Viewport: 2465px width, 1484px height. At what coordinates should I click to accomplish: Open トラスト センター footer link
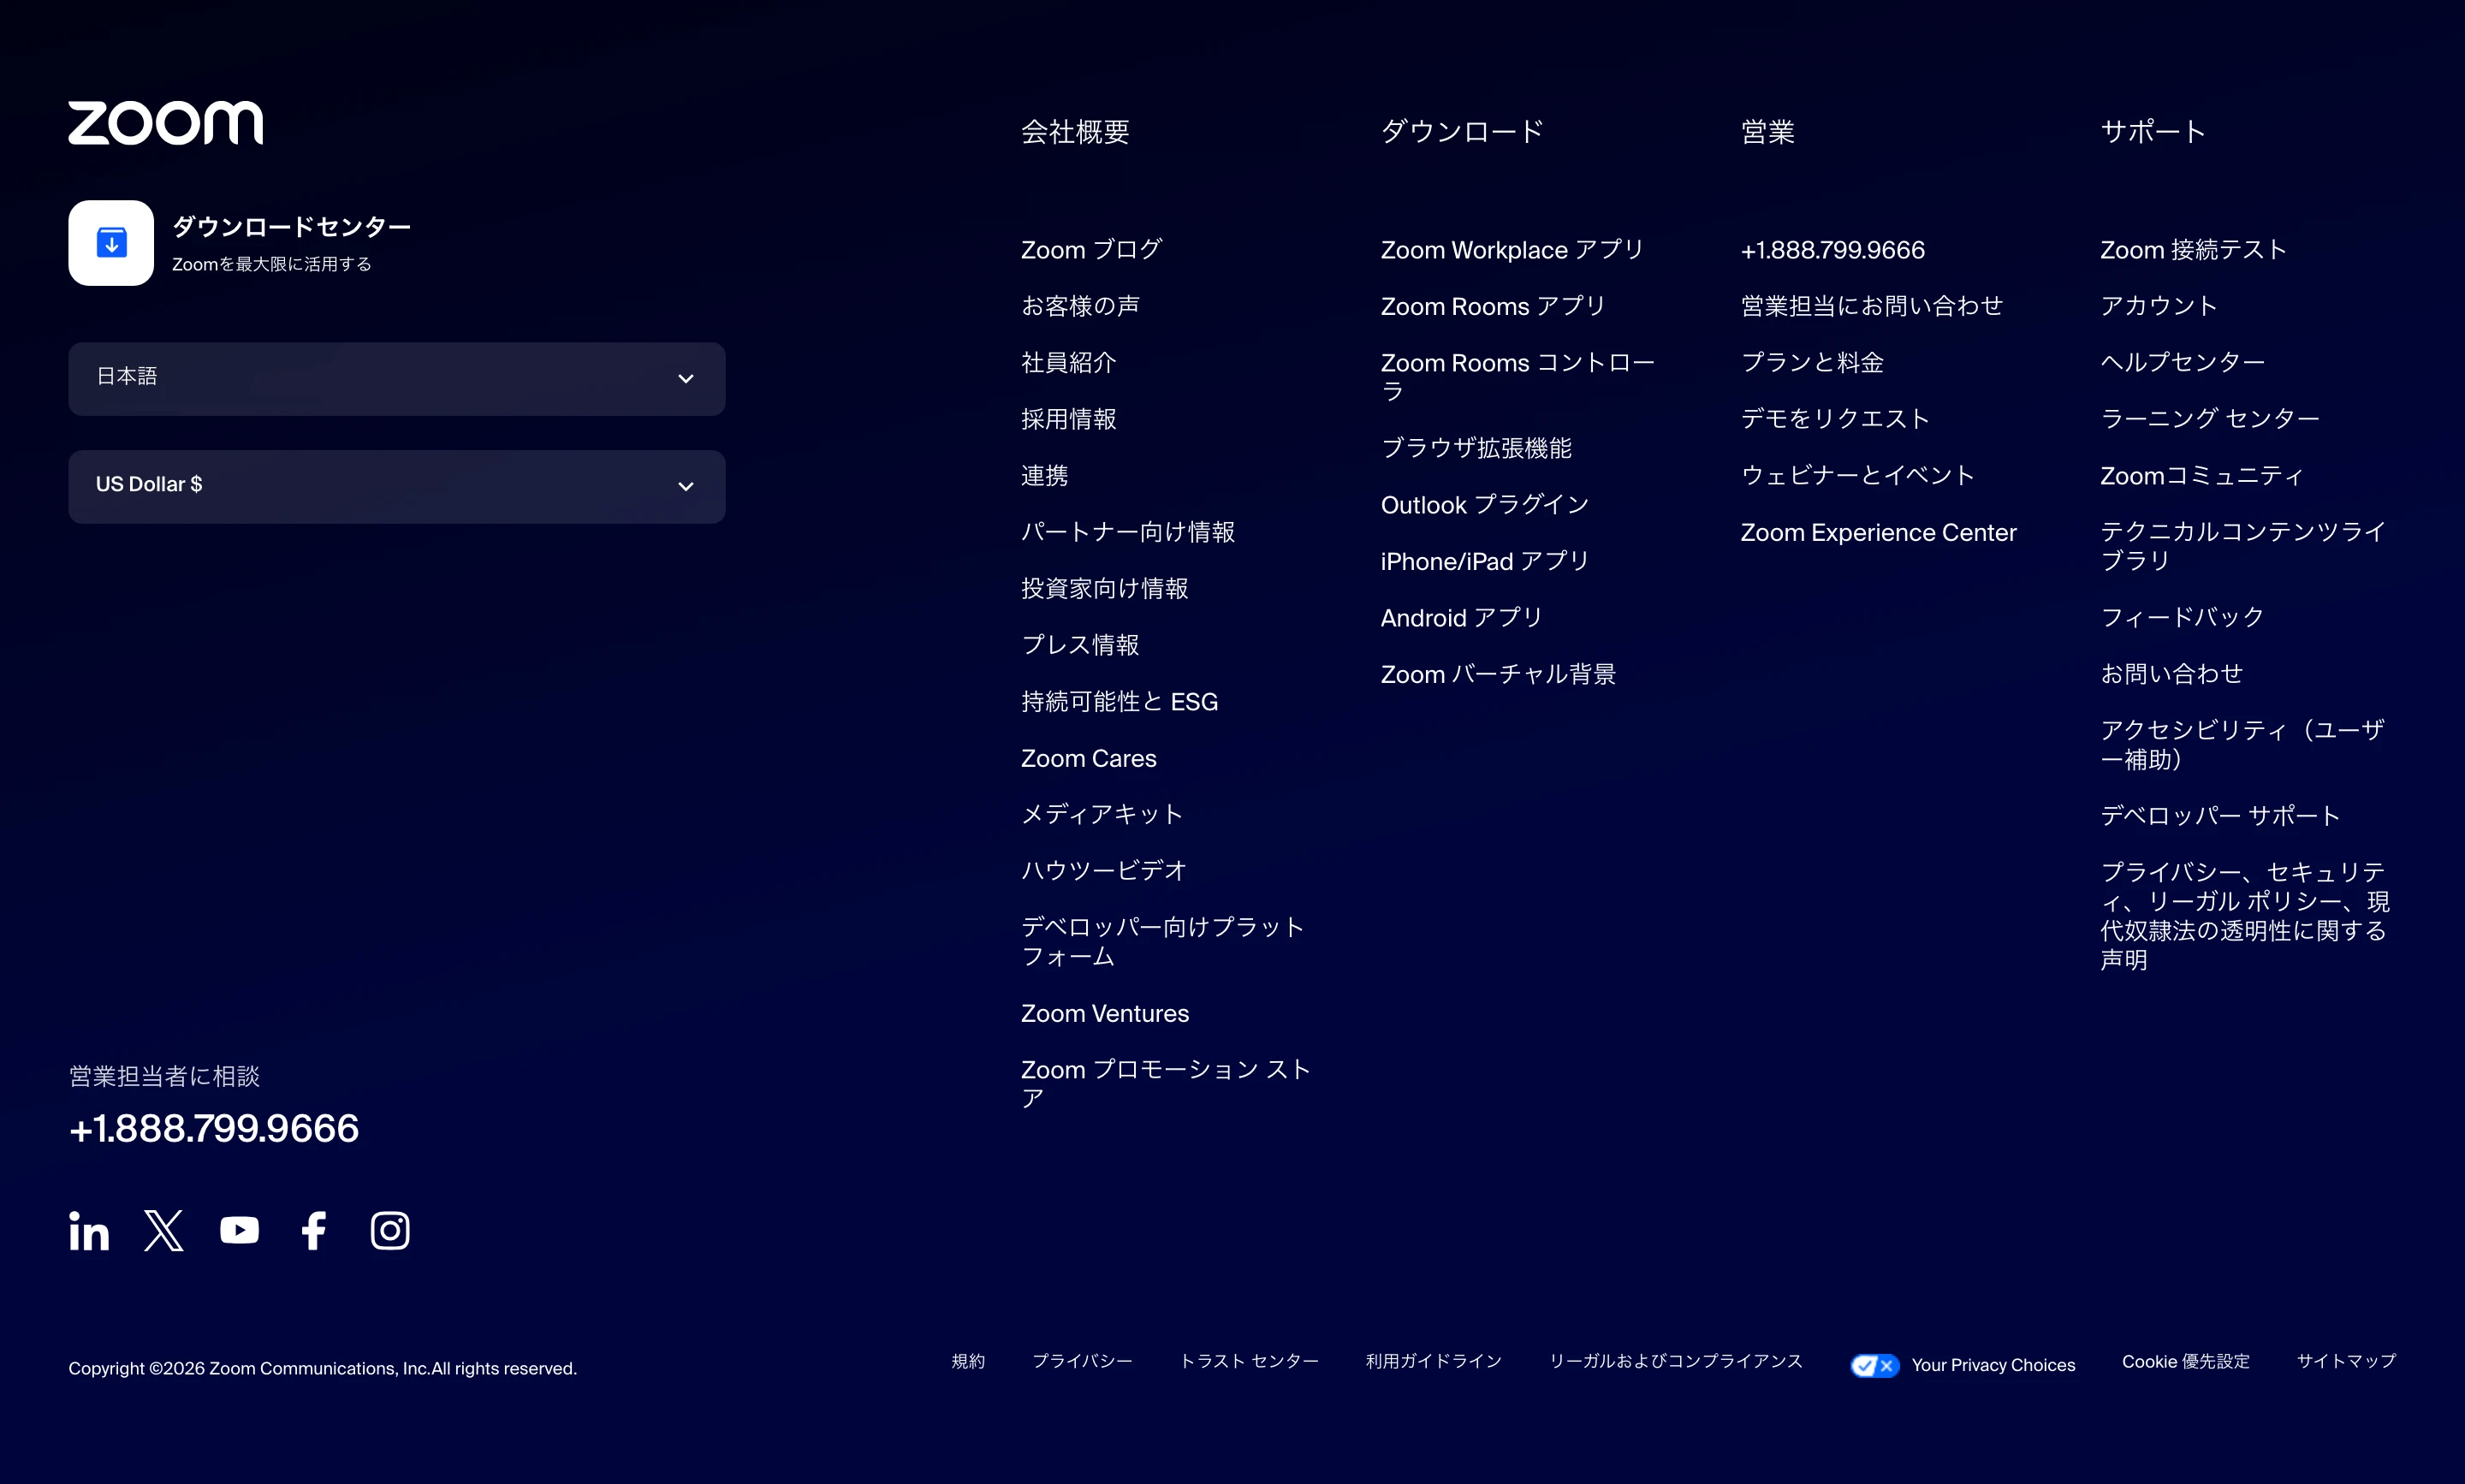coord(1249,1361)
